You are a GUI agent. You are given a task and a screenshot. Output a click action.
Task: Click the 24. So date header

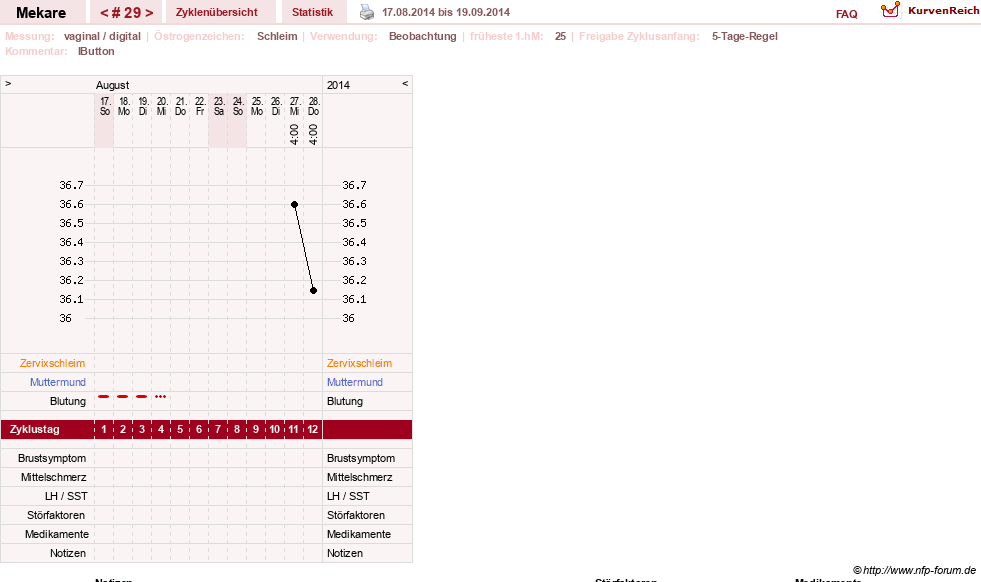pyautogui.click(x=238, y=106)
